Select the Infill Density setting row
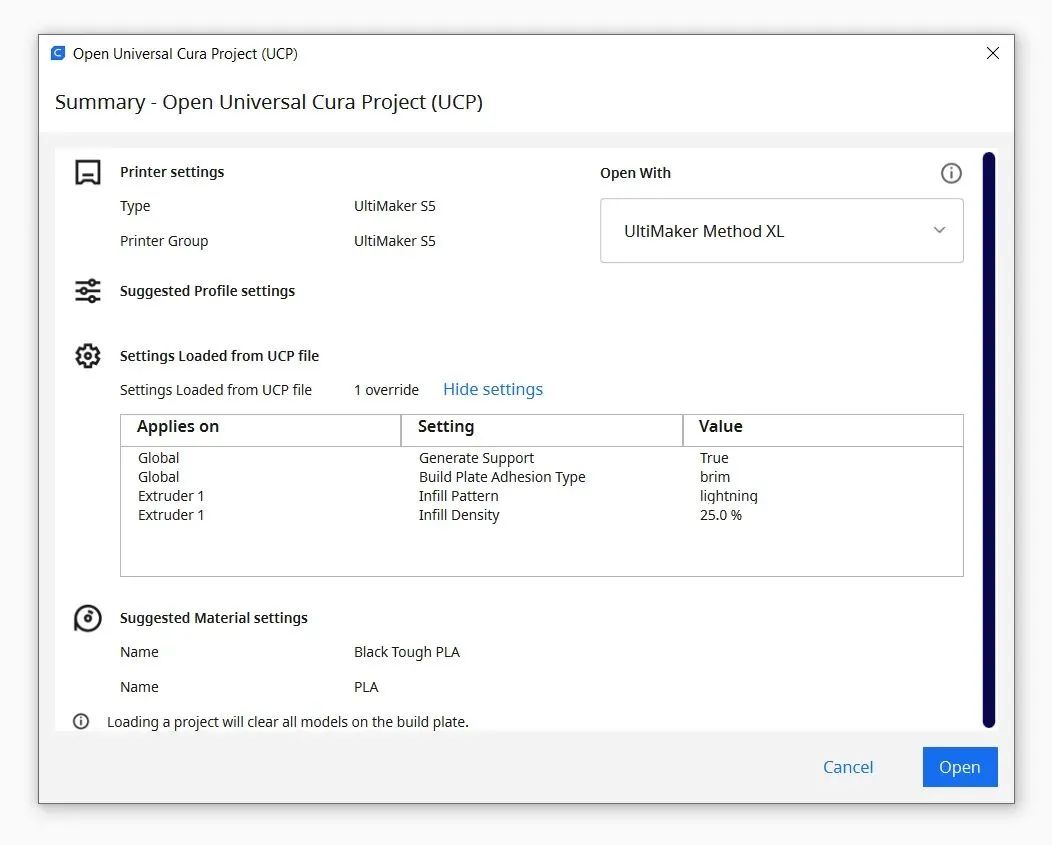Screen dimensions: 1052x845 541,515
